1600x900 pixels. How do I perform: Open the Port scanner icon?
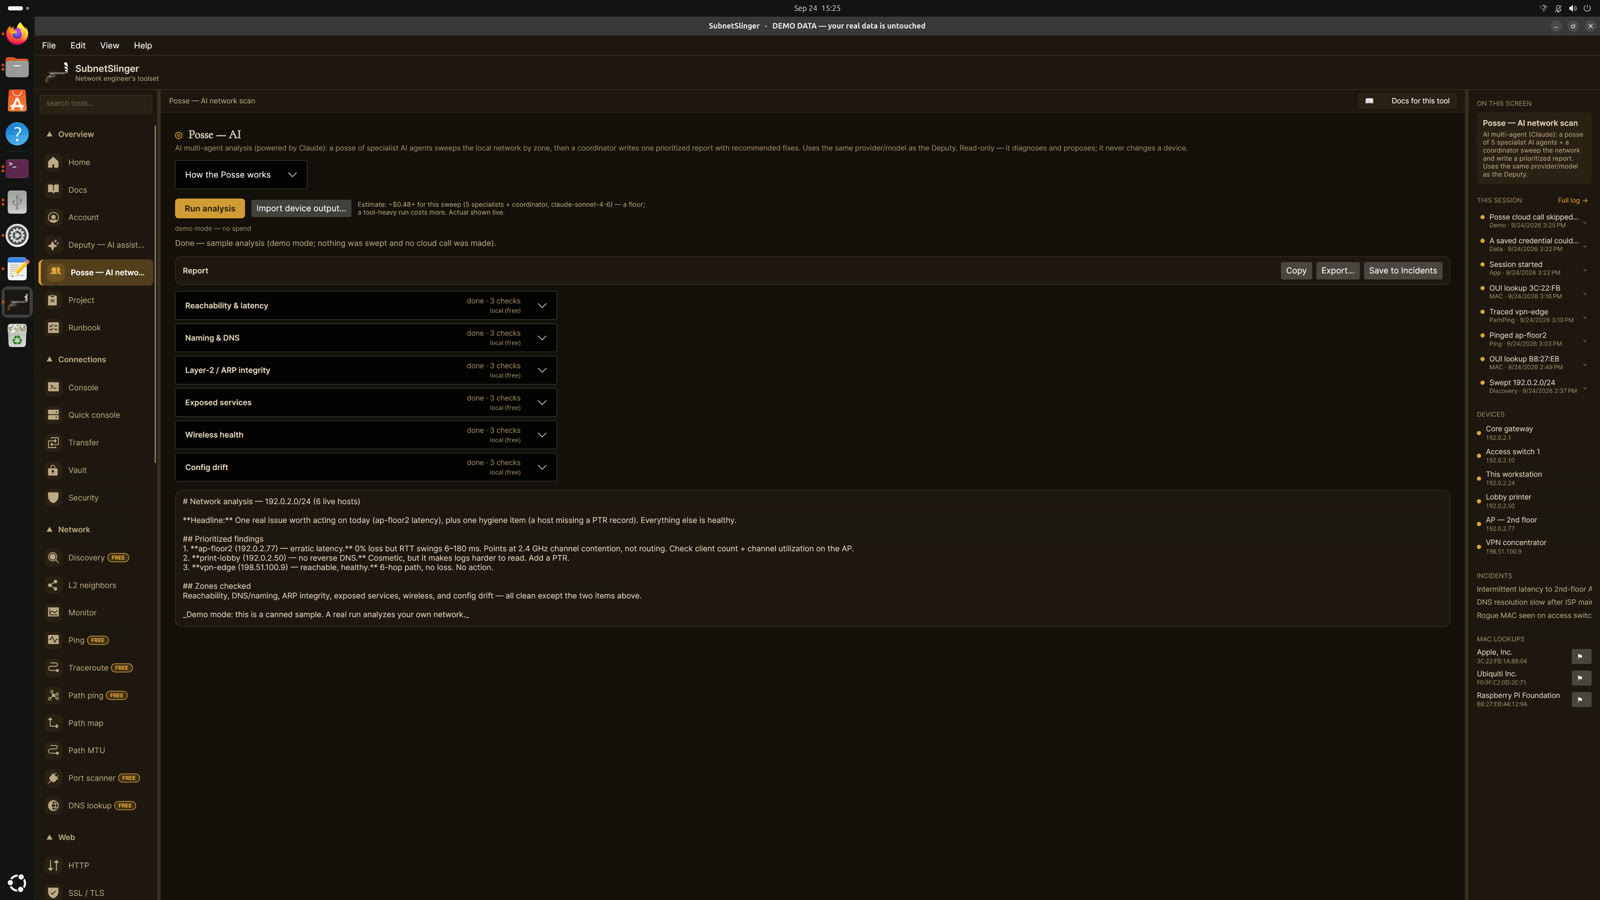click(53, 778)
